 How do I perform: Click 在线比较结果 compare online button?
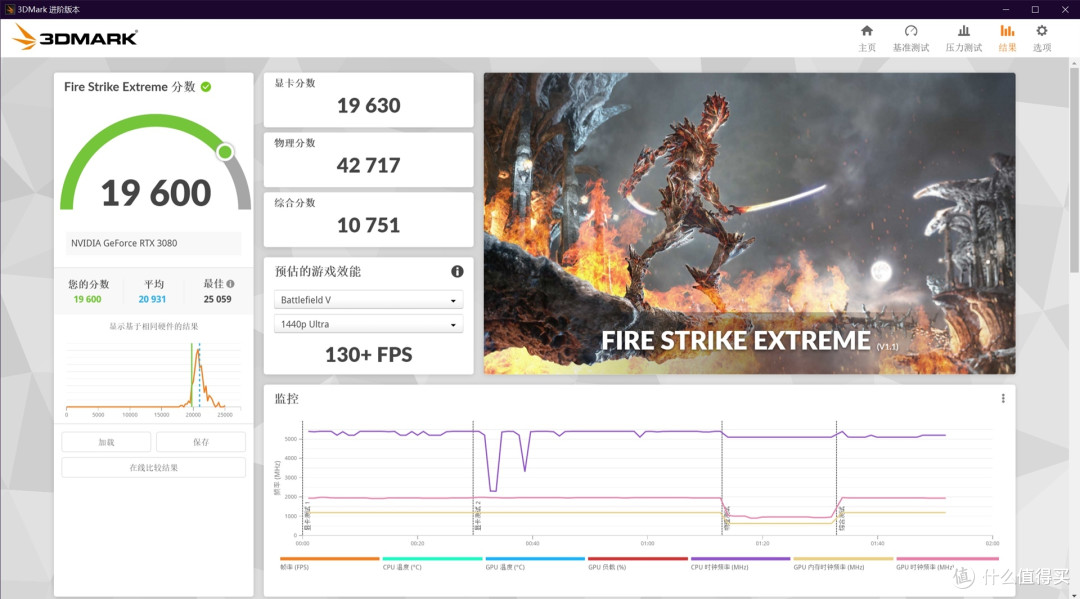click(x=153, y=468)
